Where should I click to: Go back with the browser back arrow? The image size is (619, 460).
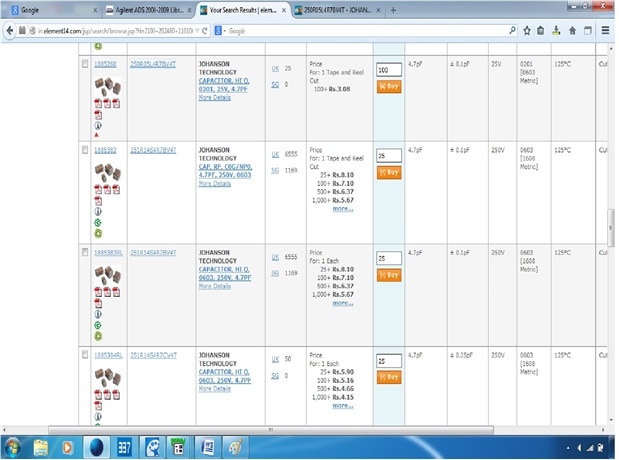(x=10, y=30)
